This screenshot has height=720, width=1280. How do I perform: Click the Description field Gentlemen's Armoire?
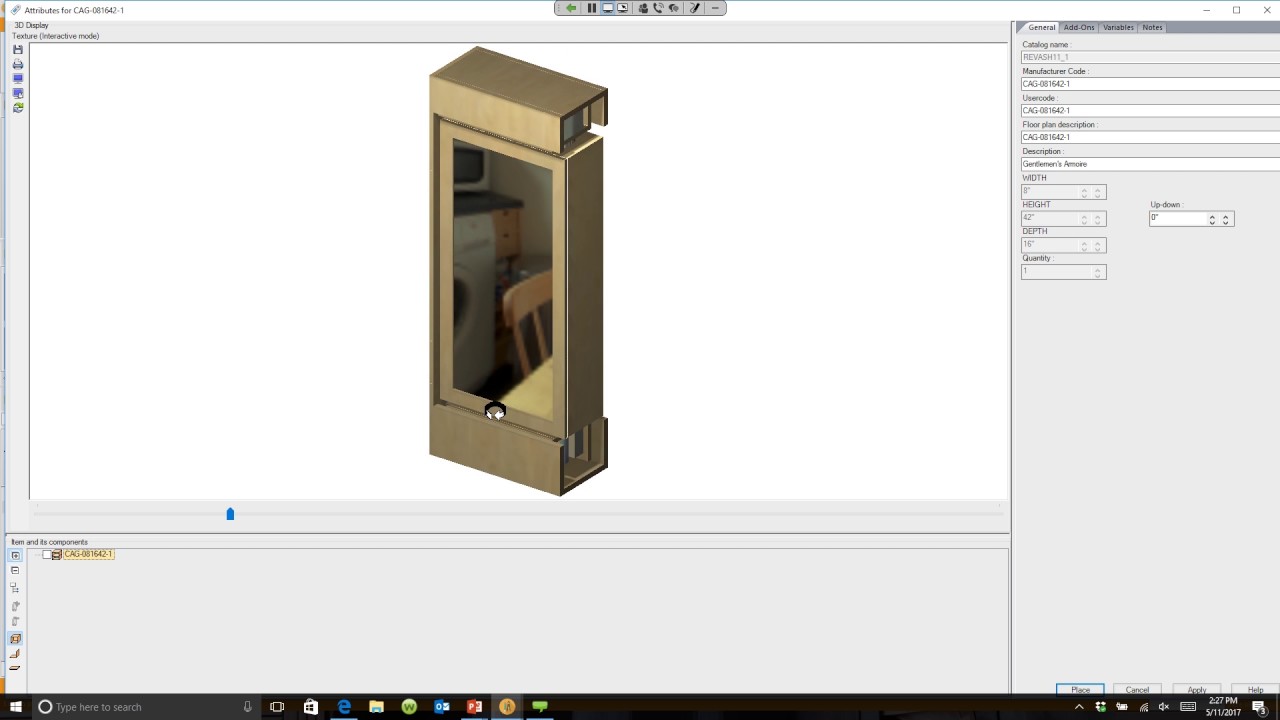point(1150,164)
